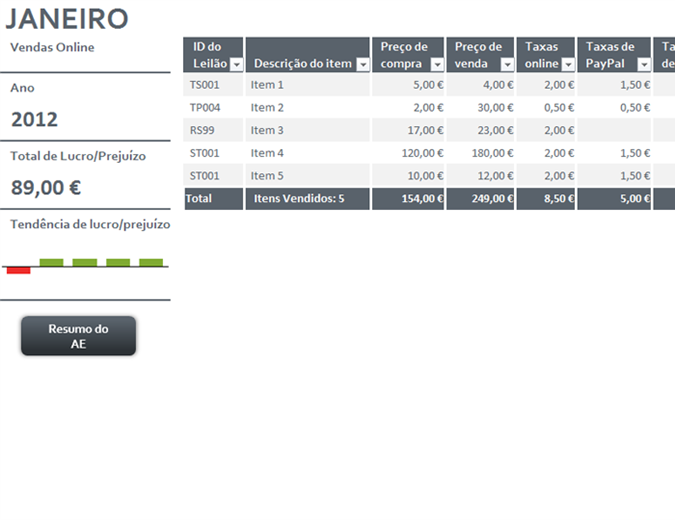The image size is (675, 520).
Task: Click the Tendência de lucro/prejuízo label
Action: pyautogui.click(x=90, y=225)
